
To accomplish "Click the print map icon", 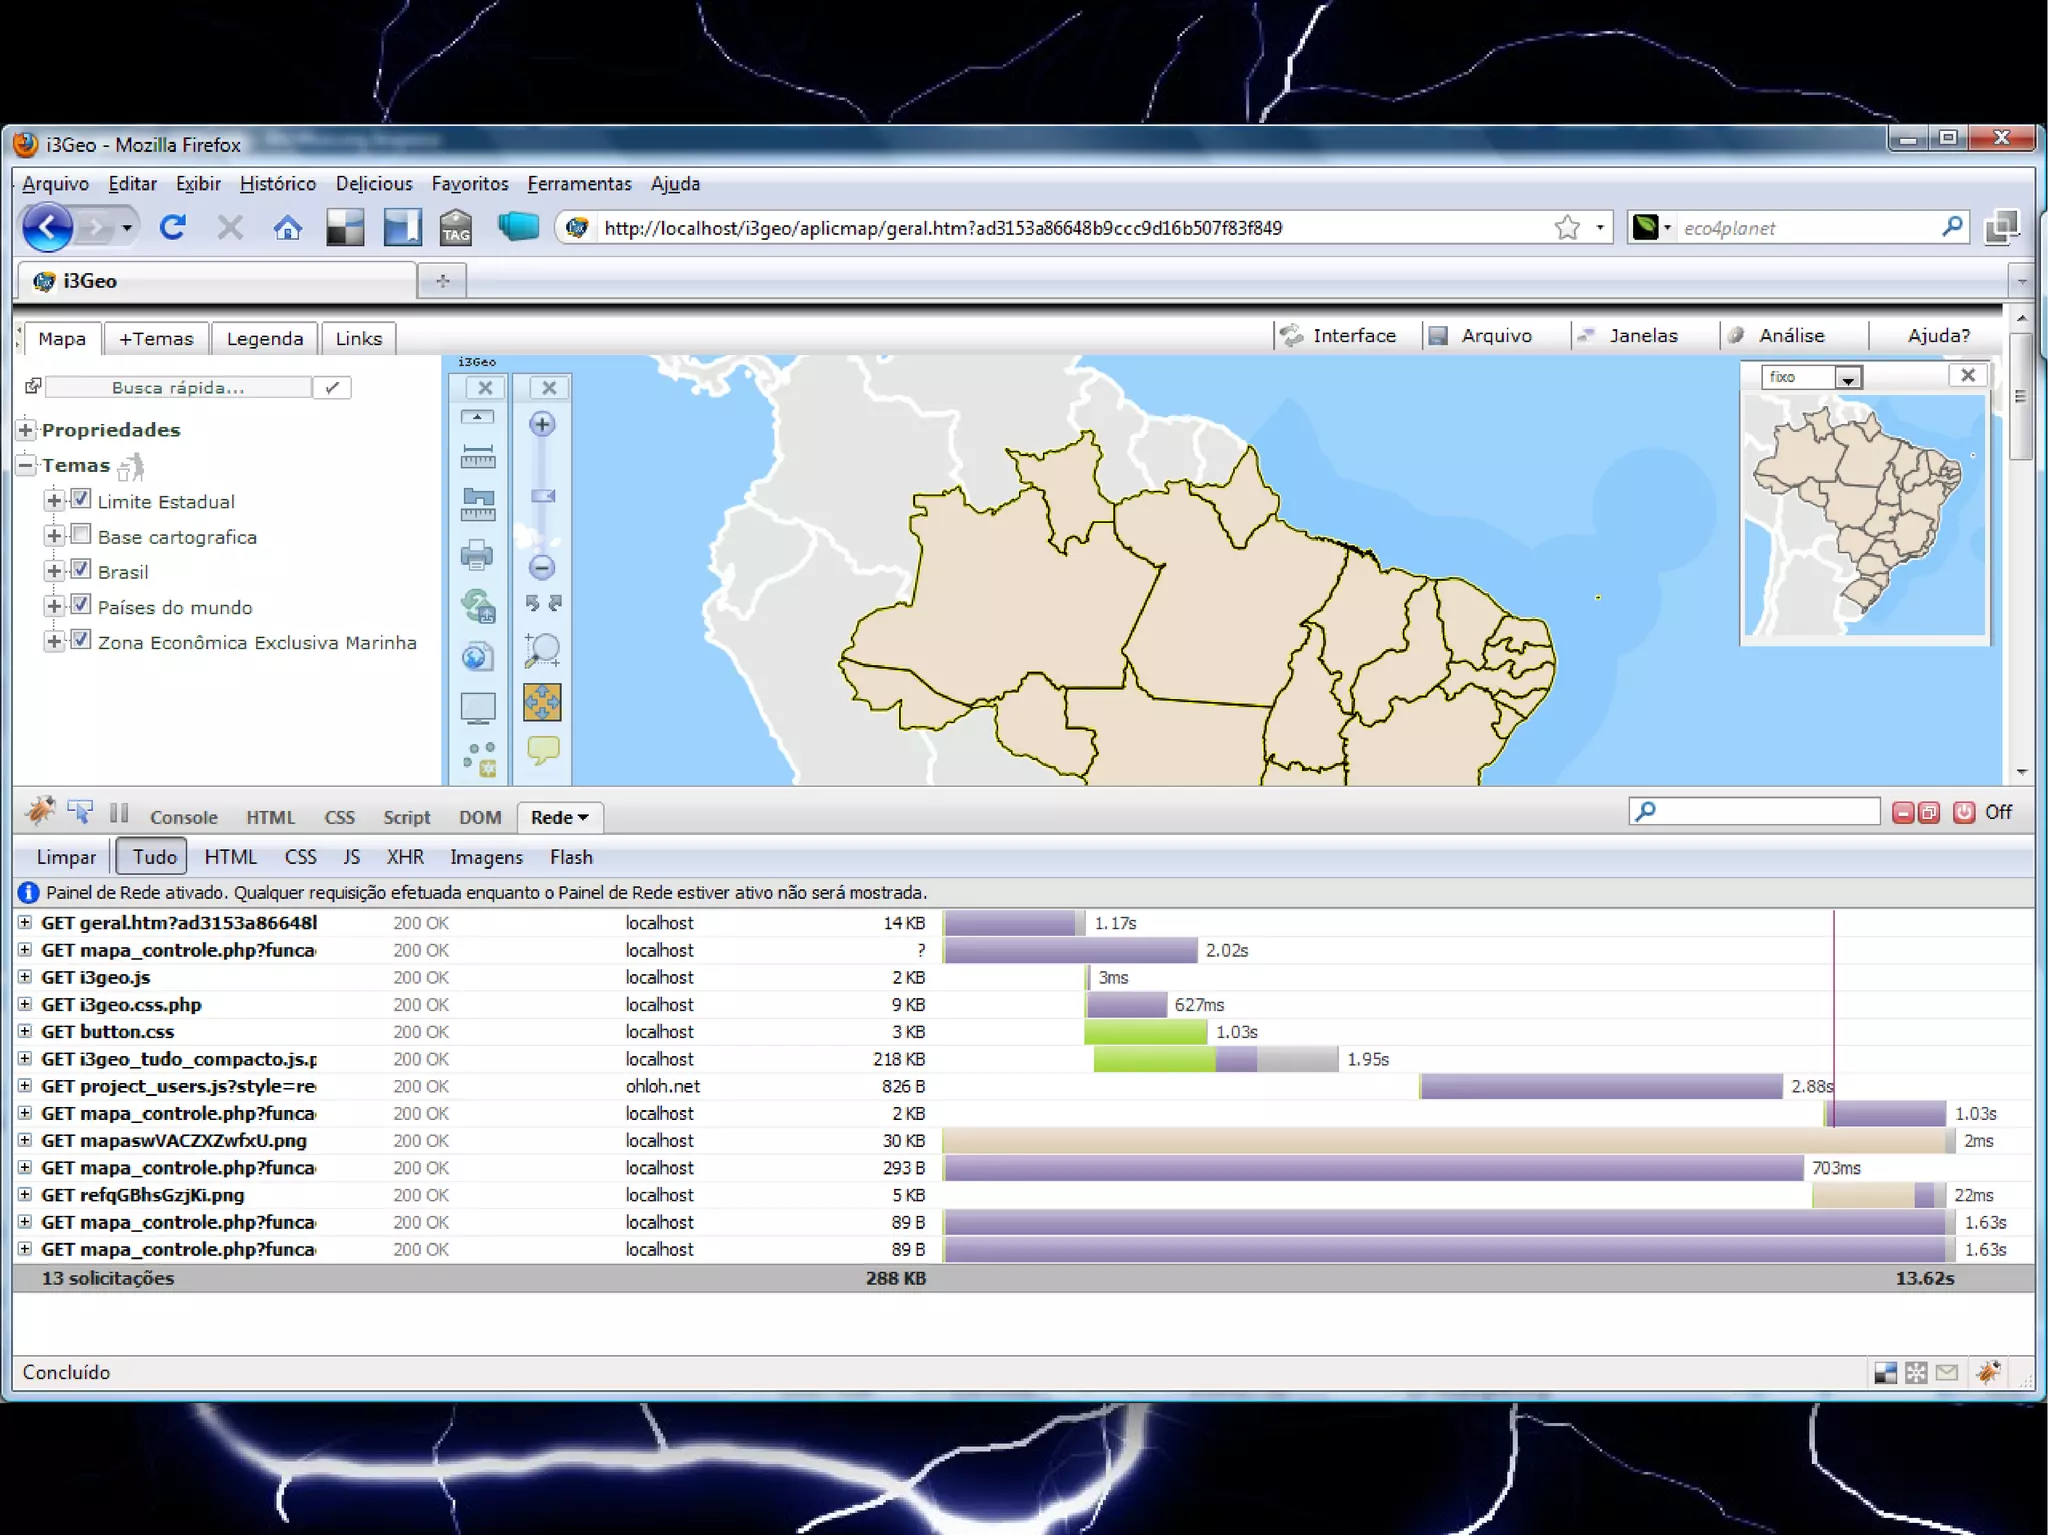I will (x=477, y=554).
